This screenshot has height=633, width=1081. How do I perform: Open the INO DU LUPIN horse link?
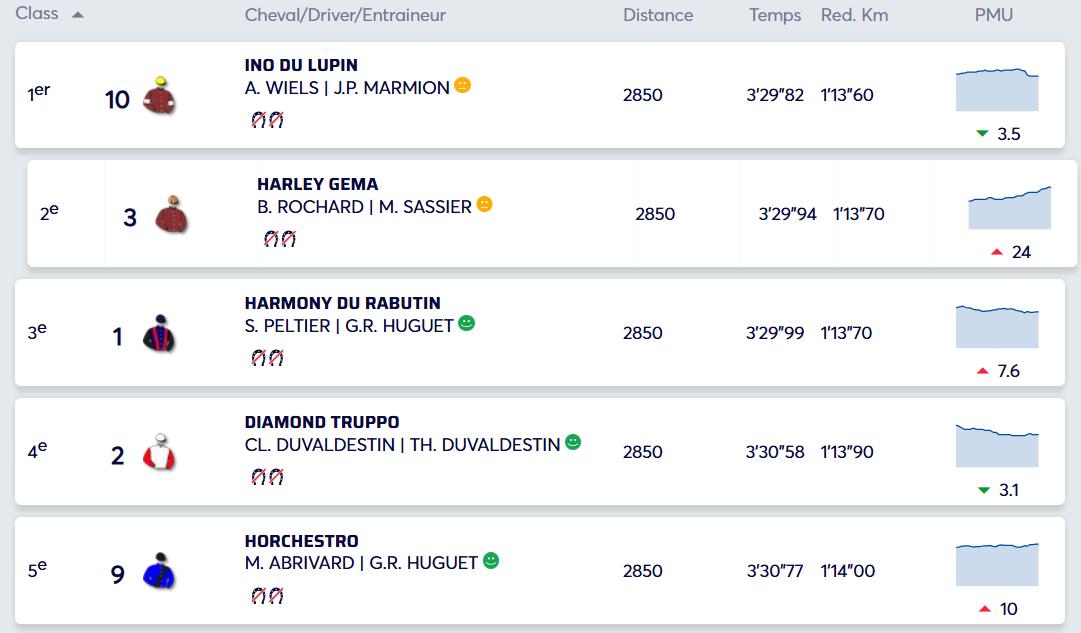[301, 65]
